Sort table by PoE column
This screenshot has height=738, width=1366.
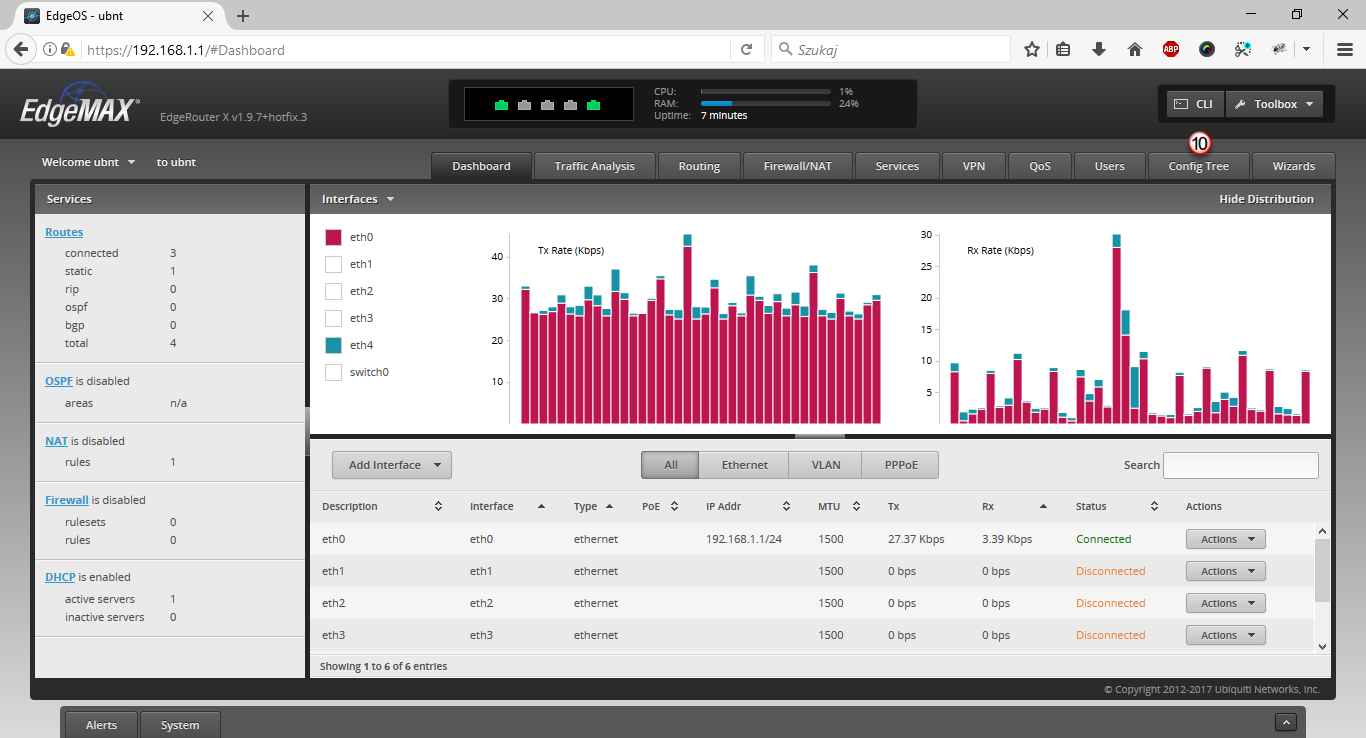660,506
